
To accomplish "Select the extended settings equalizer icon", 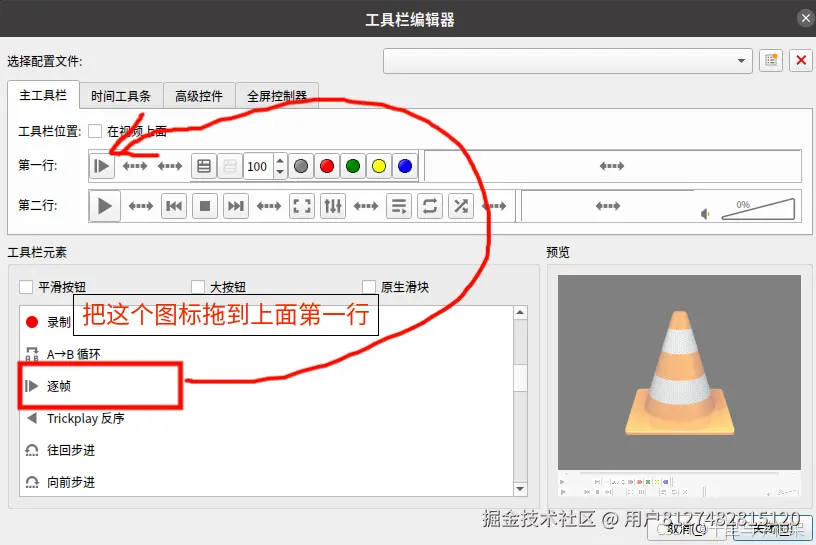I will coord(333,206).
